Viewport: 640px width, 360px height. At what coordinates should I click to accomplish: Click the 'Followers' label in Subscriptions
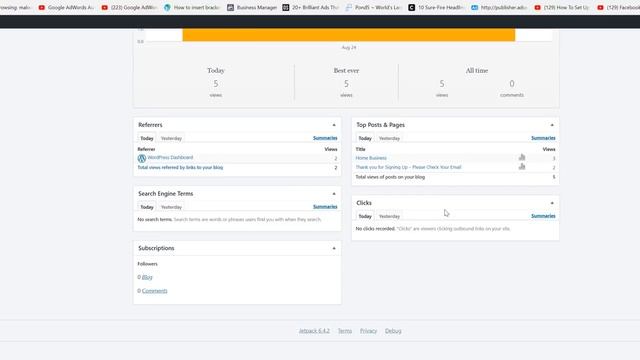point(147,264)
